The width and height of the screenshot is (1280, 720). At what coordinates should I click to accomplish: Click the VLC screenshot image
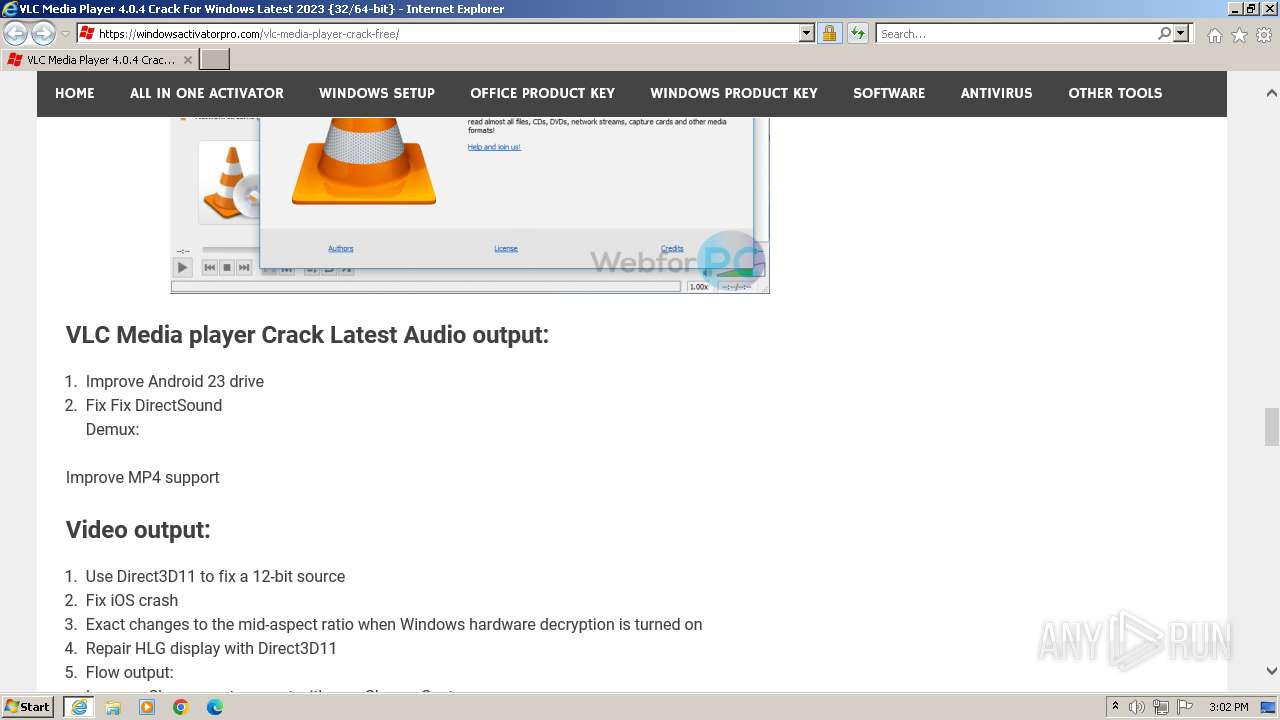pyautogui.click(x=470, y=205)
